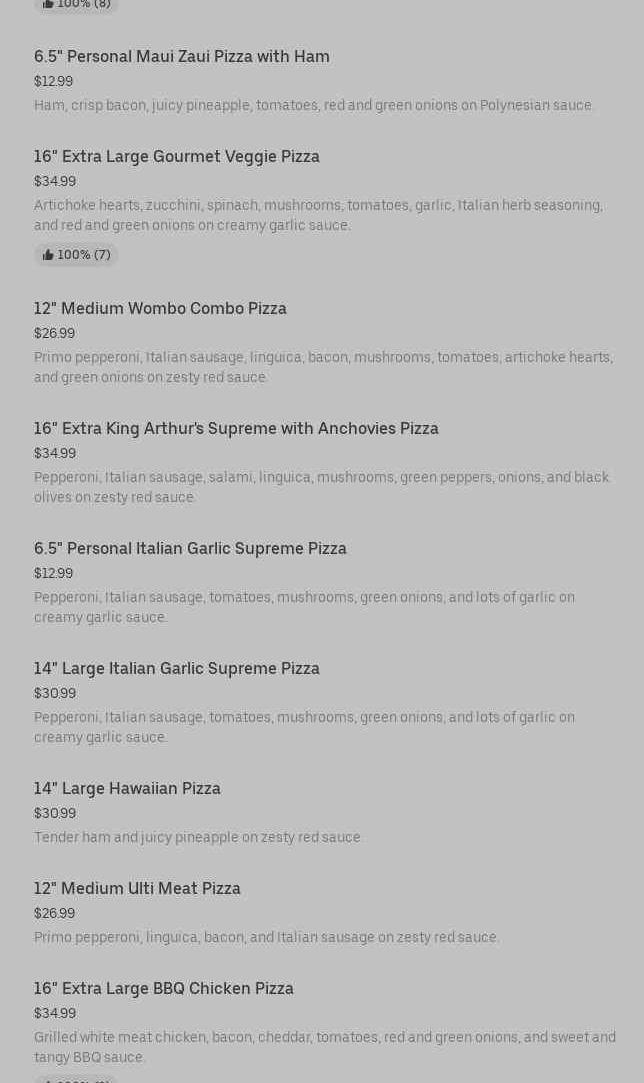Click the Ulti Meat Pizza ingredients description
This screenshot has width=644, height=1083.
pyautogui.click(x=266, y=938)
